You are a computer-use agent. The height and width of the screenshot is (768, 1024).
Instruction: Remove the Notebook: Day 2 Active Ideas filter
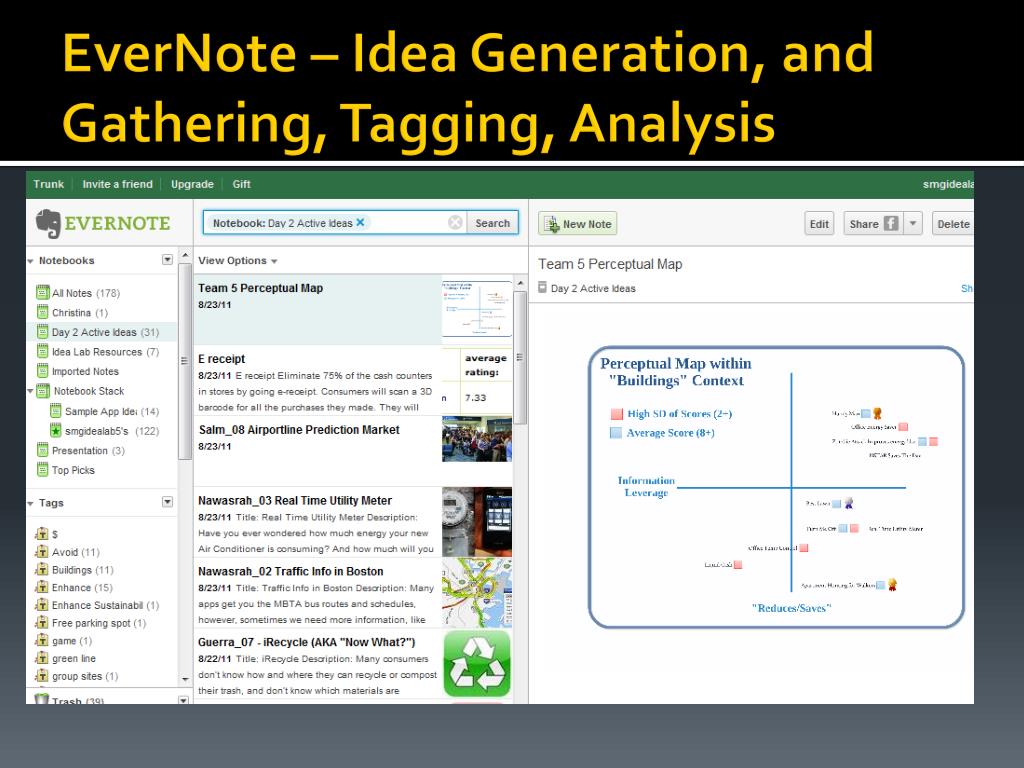(360, 222)
